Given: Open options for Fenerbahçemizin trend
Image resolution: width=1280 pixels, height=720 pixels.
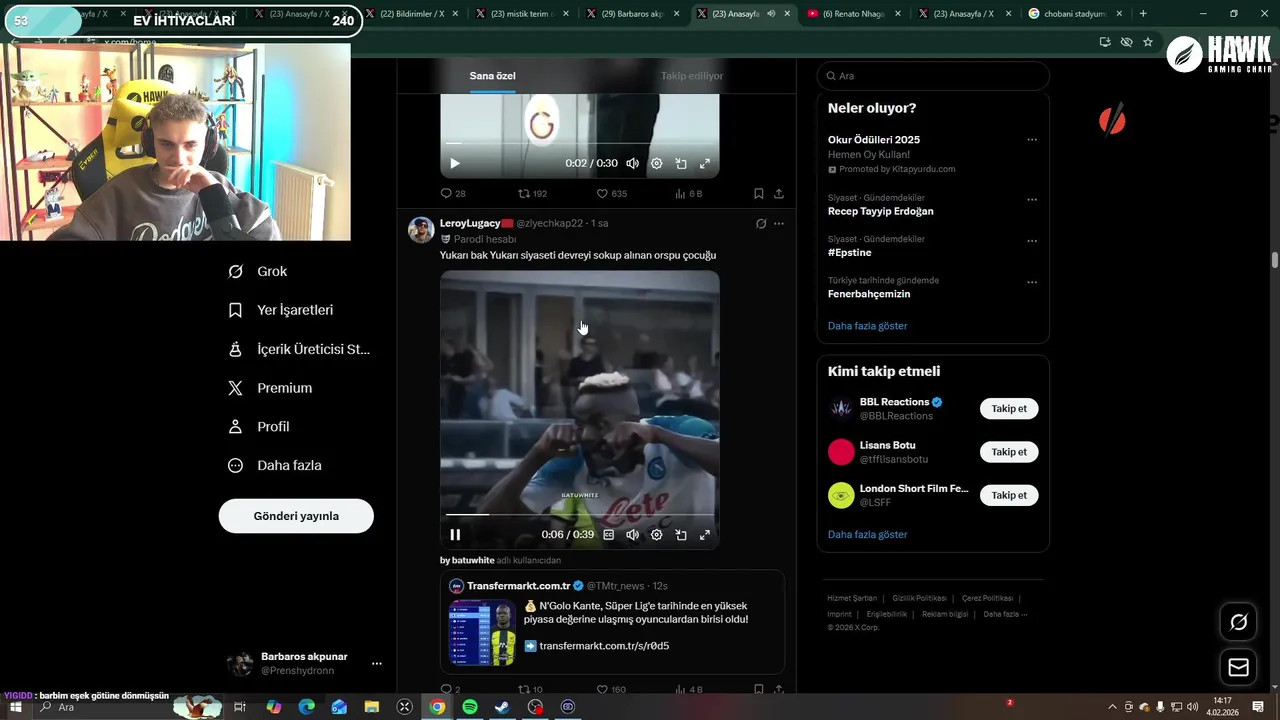Looking at the screenshot, I should click(x=1032, y=282).
